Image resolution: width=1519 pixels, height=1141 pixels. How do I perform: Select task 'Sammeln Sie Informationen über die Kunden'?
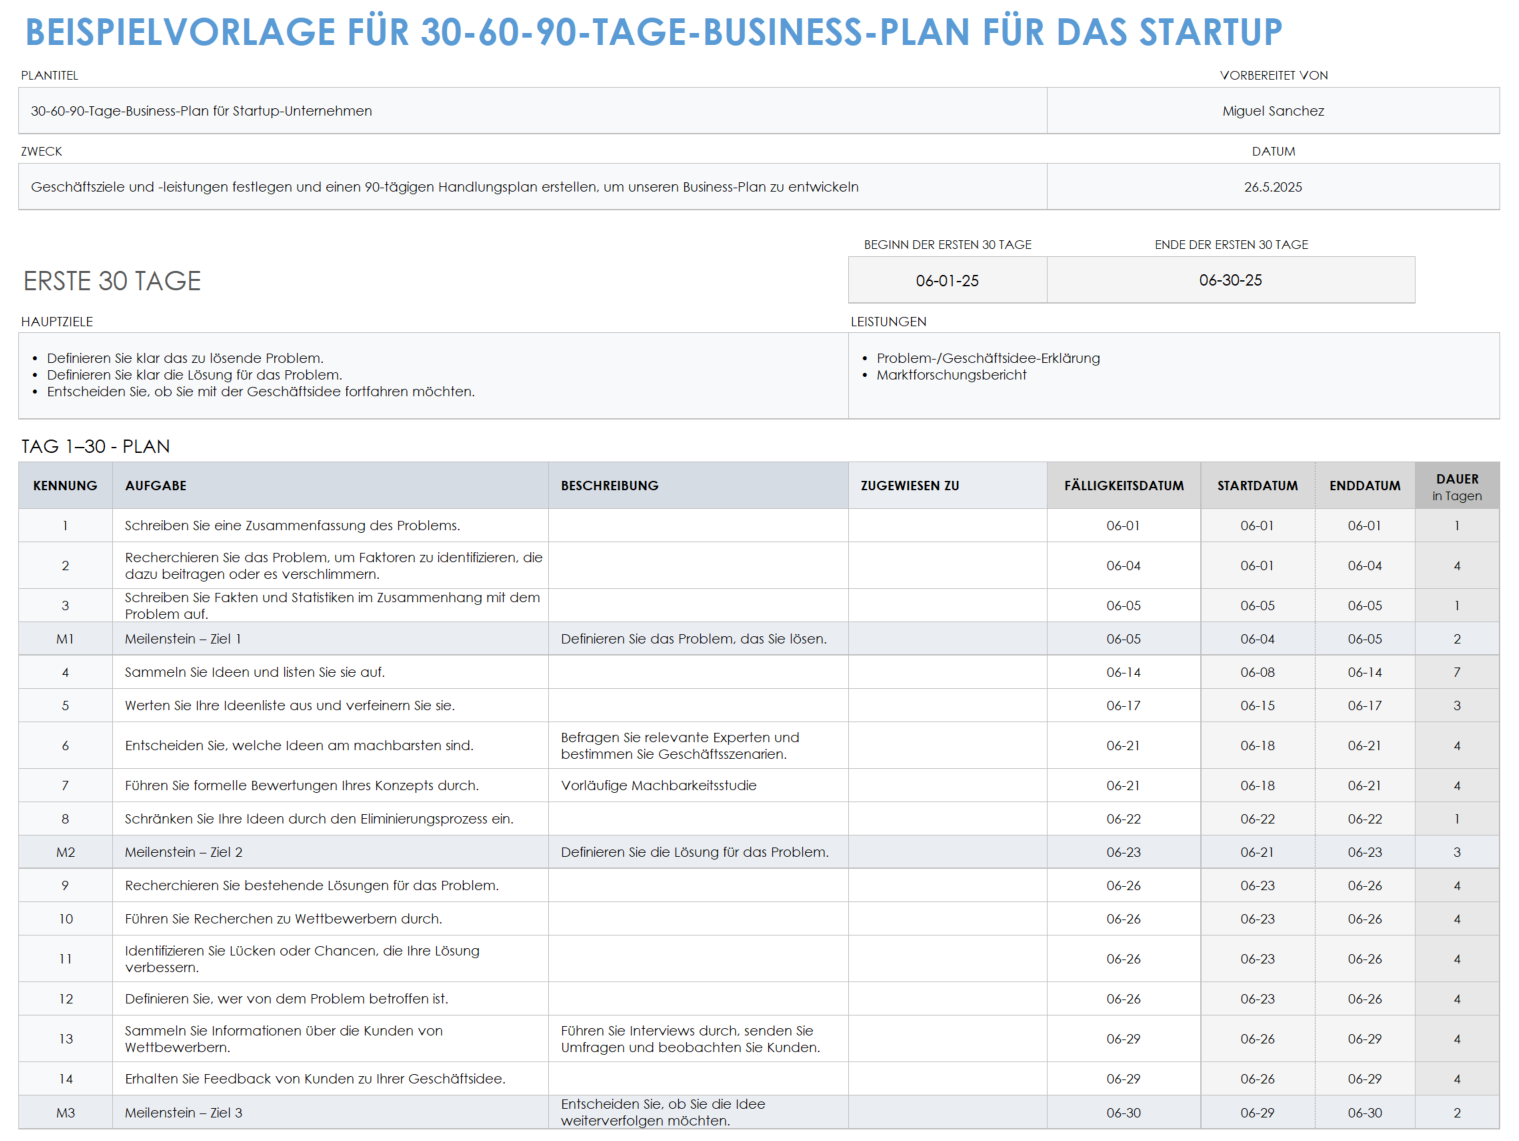point(330,1038)
